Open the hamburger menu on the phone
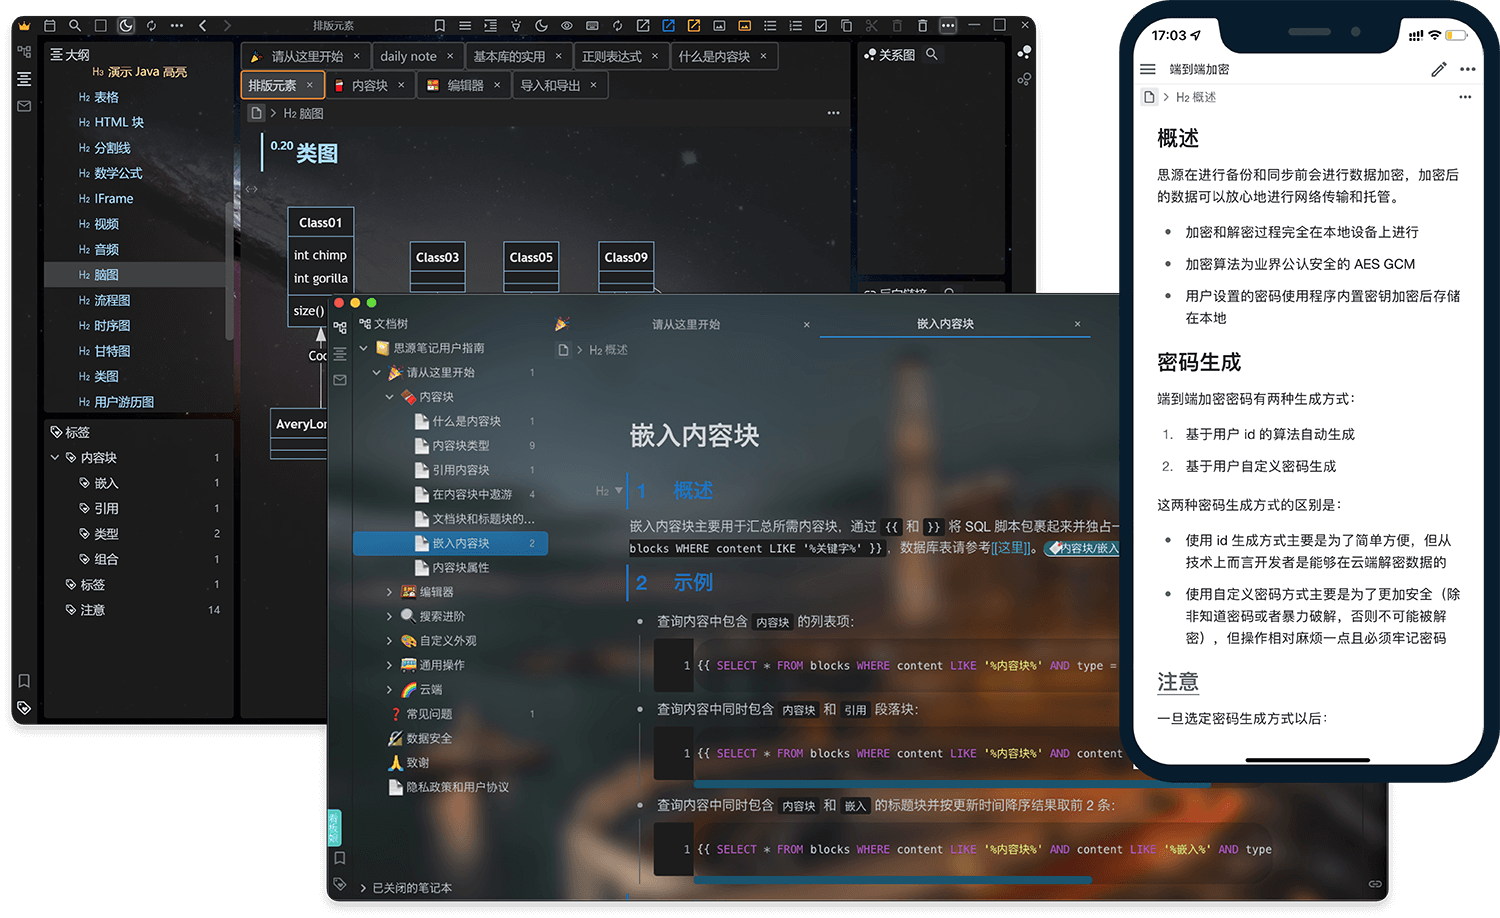The width and height of the screenshot is (1500, 918). point(1148,69)
